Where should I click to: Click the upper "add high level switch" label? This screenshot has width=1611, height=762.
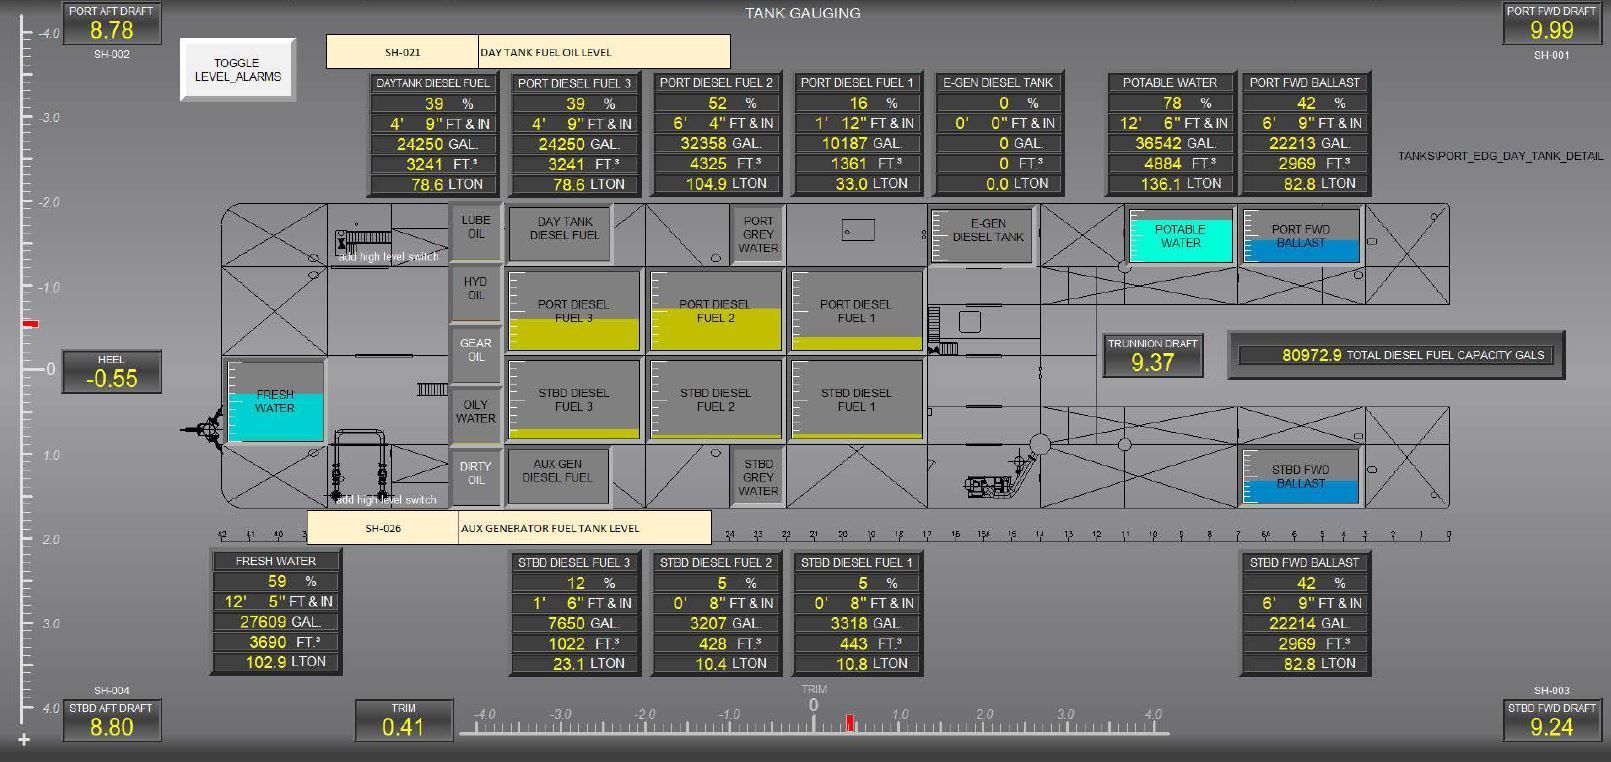pyautogui.click(x=388, y=257)
